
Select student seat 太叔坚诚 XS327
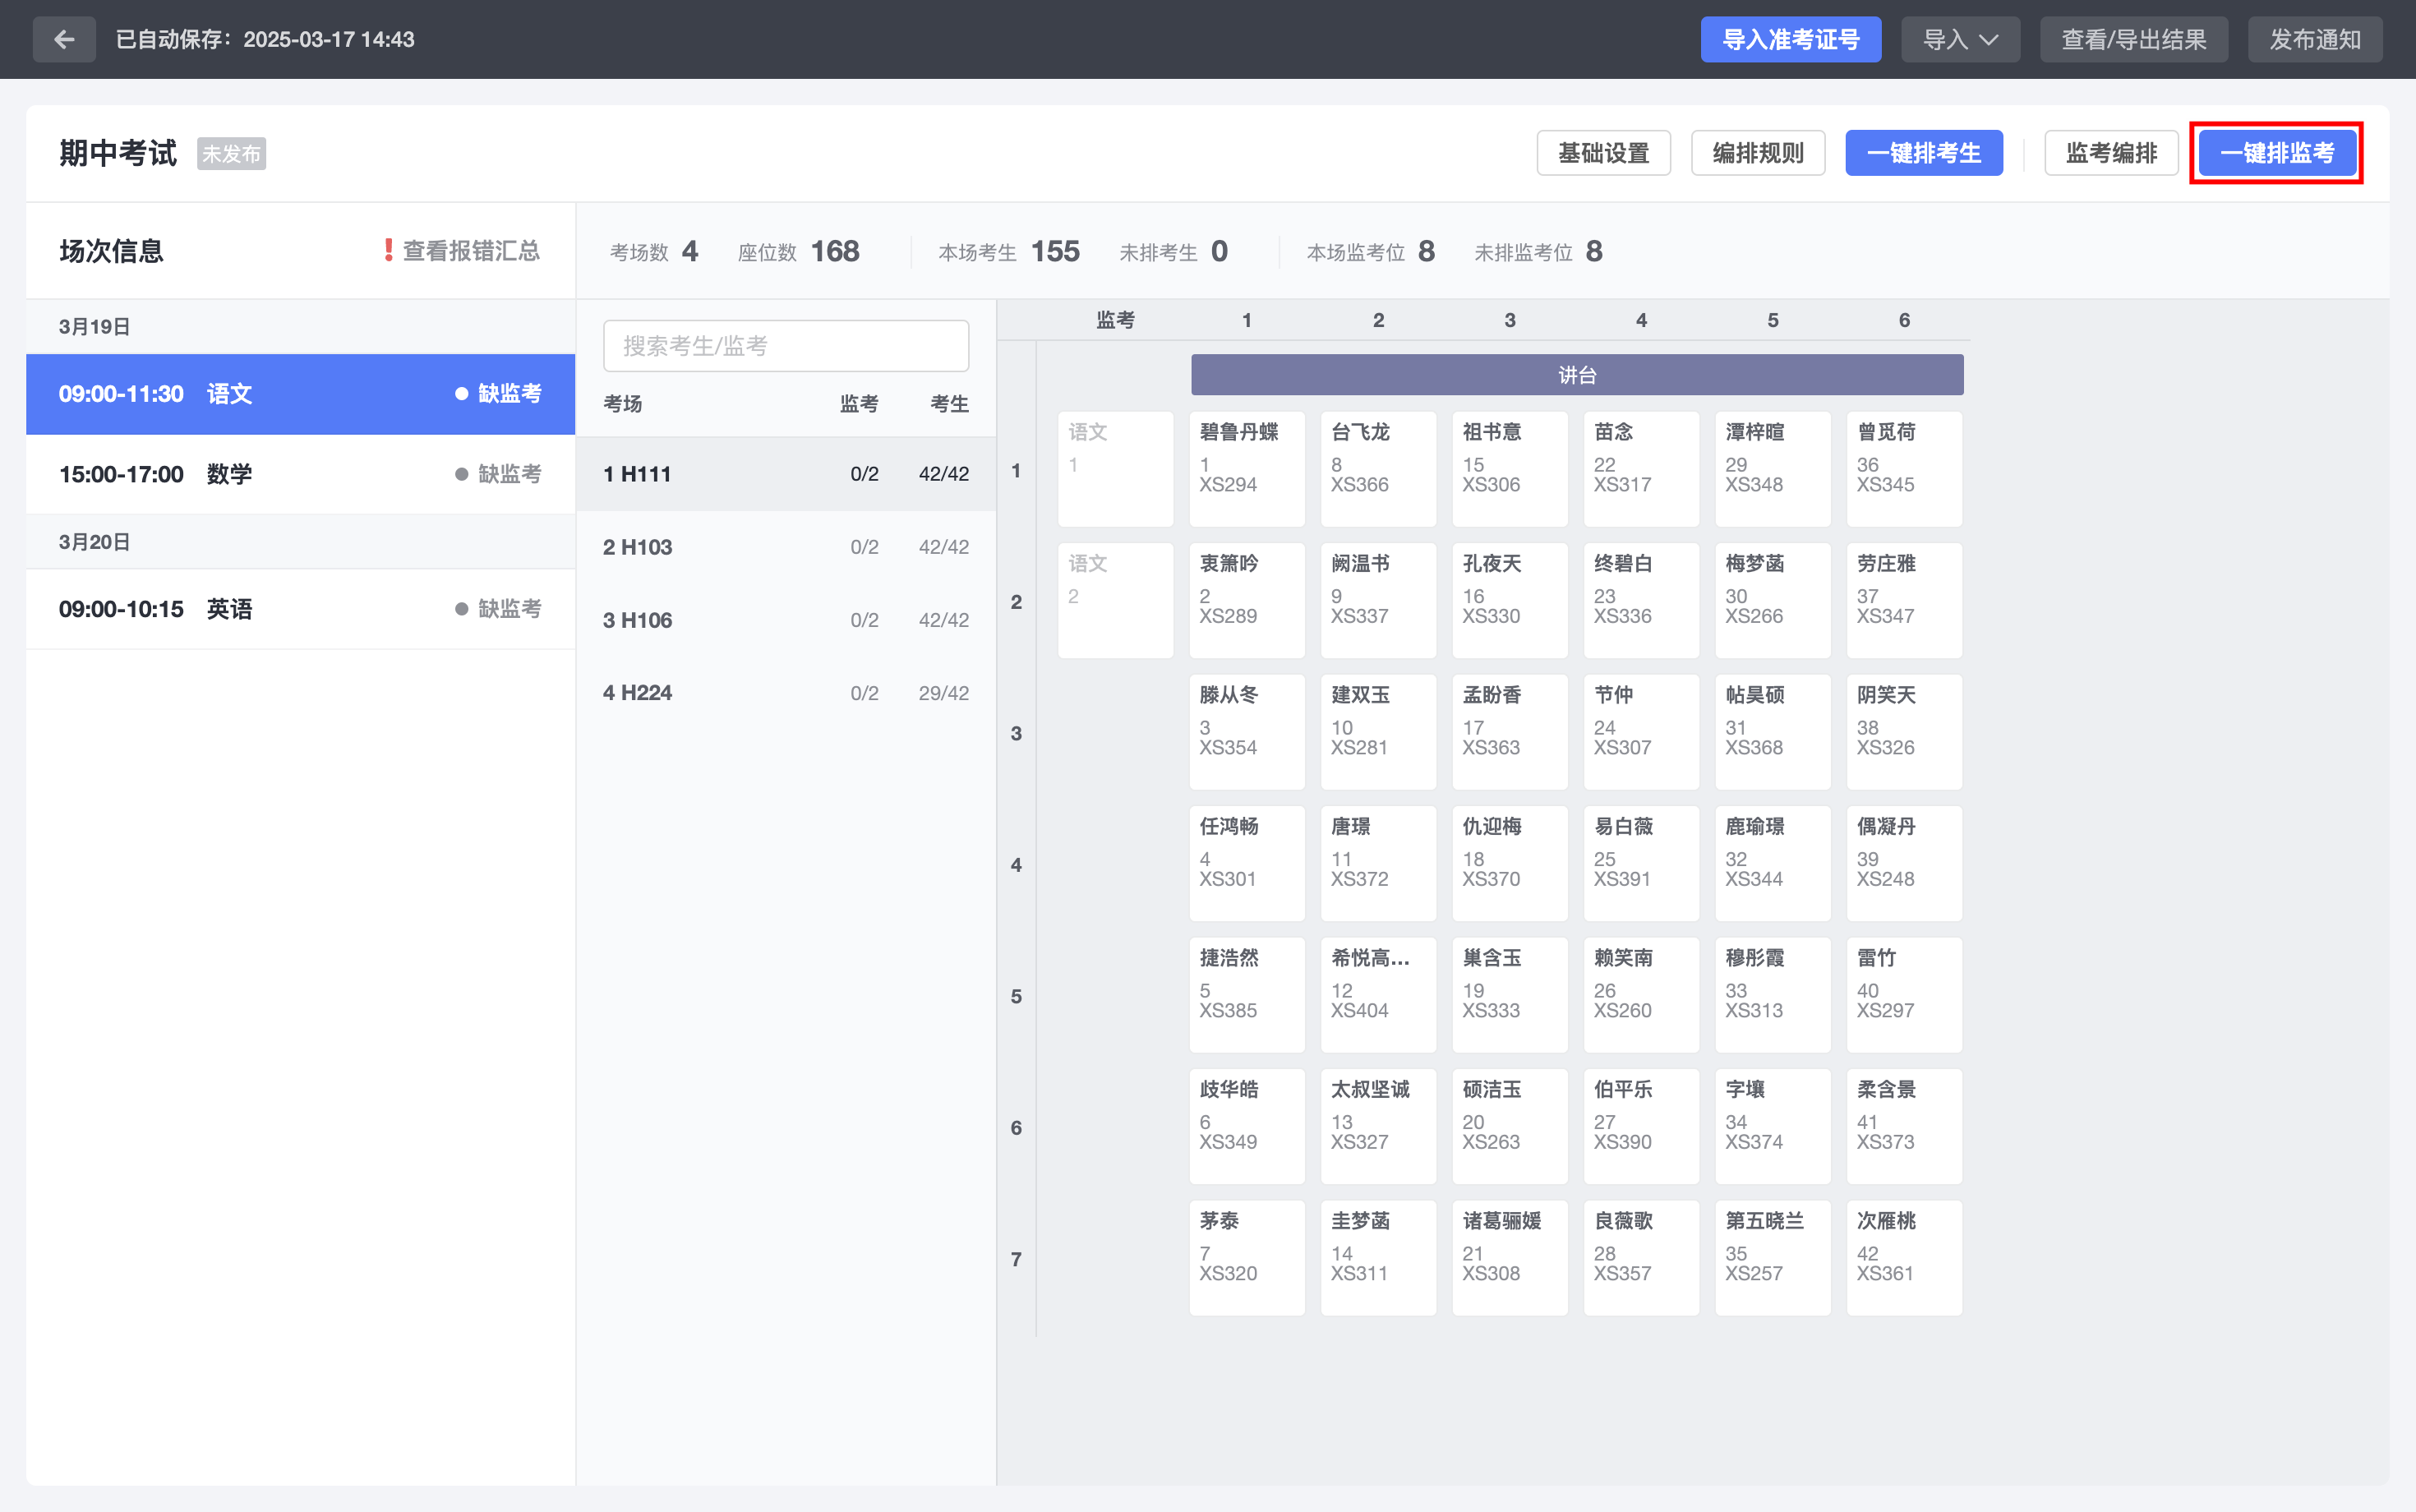pos(1378,1126)
